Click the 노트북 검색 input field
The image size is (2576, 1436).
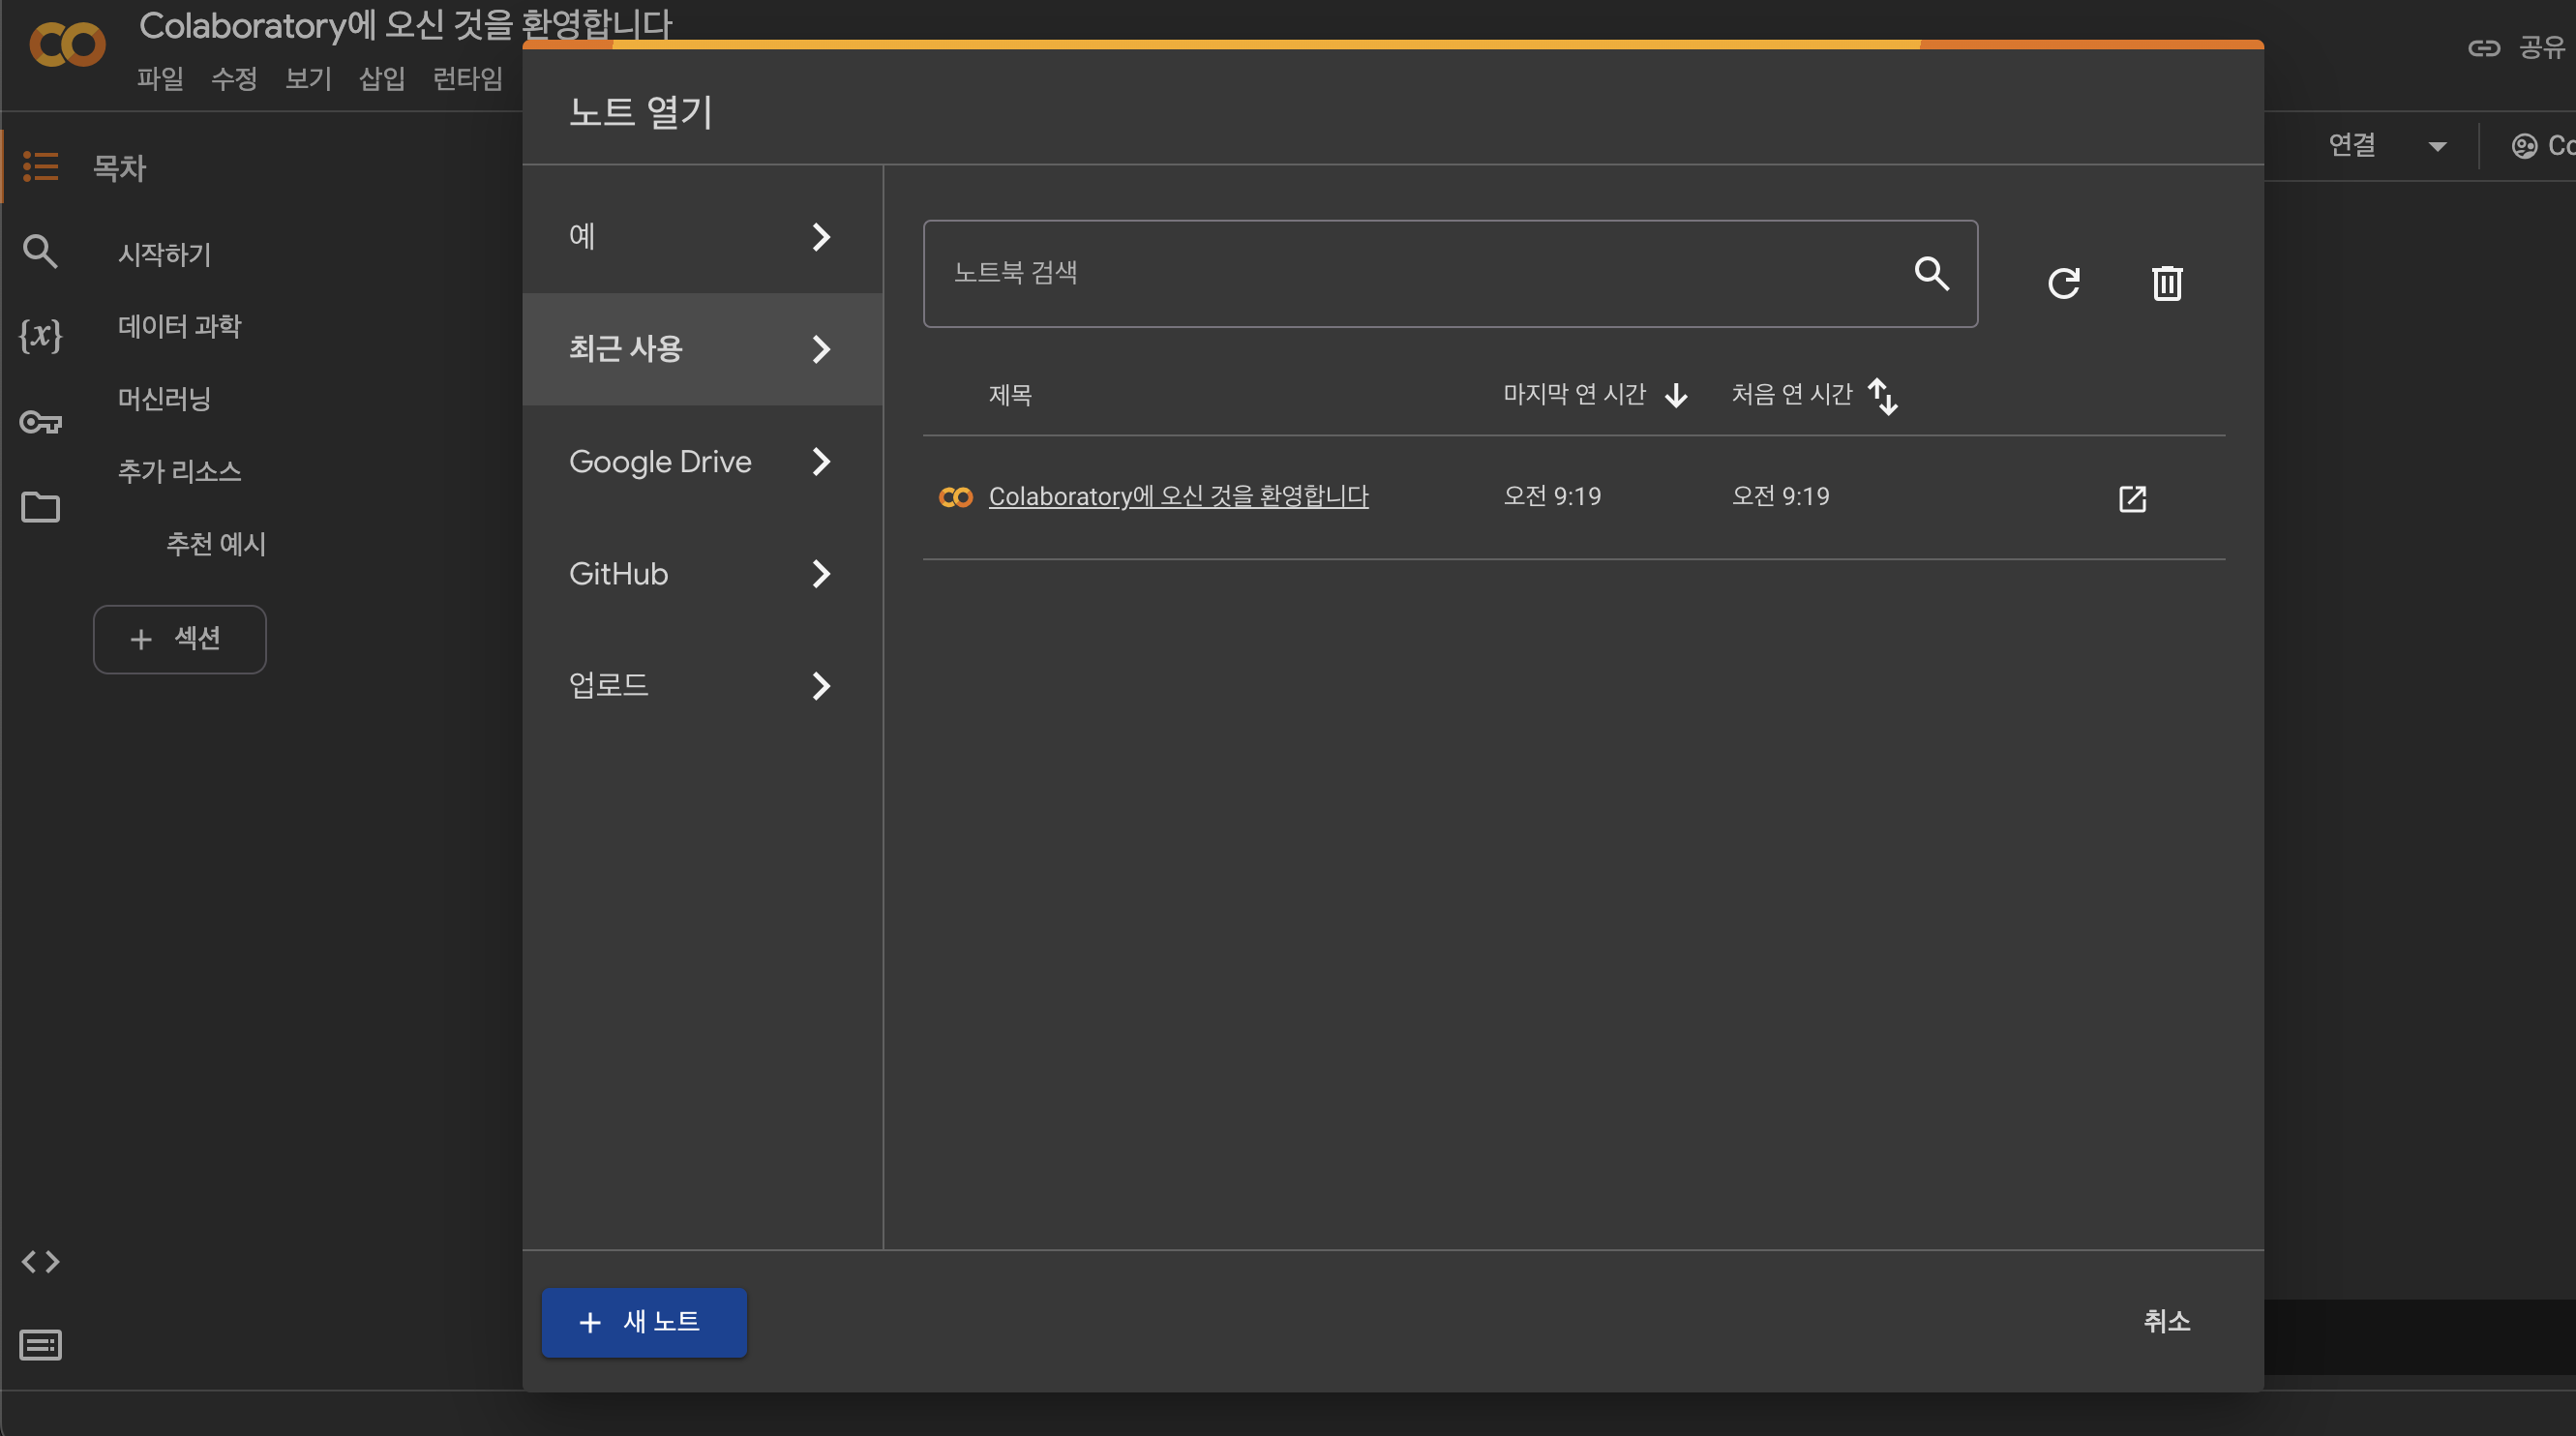click(x=1400, y=273)
